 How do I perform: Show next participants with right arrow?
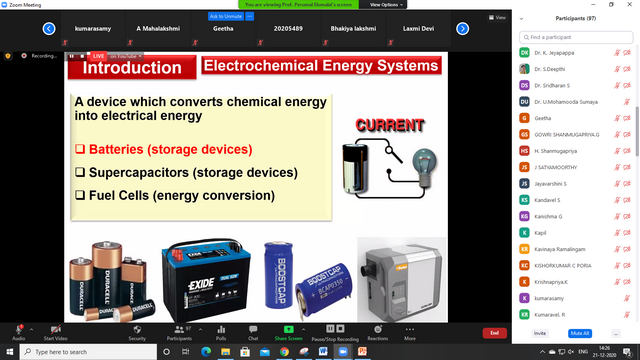coord(462,29)
